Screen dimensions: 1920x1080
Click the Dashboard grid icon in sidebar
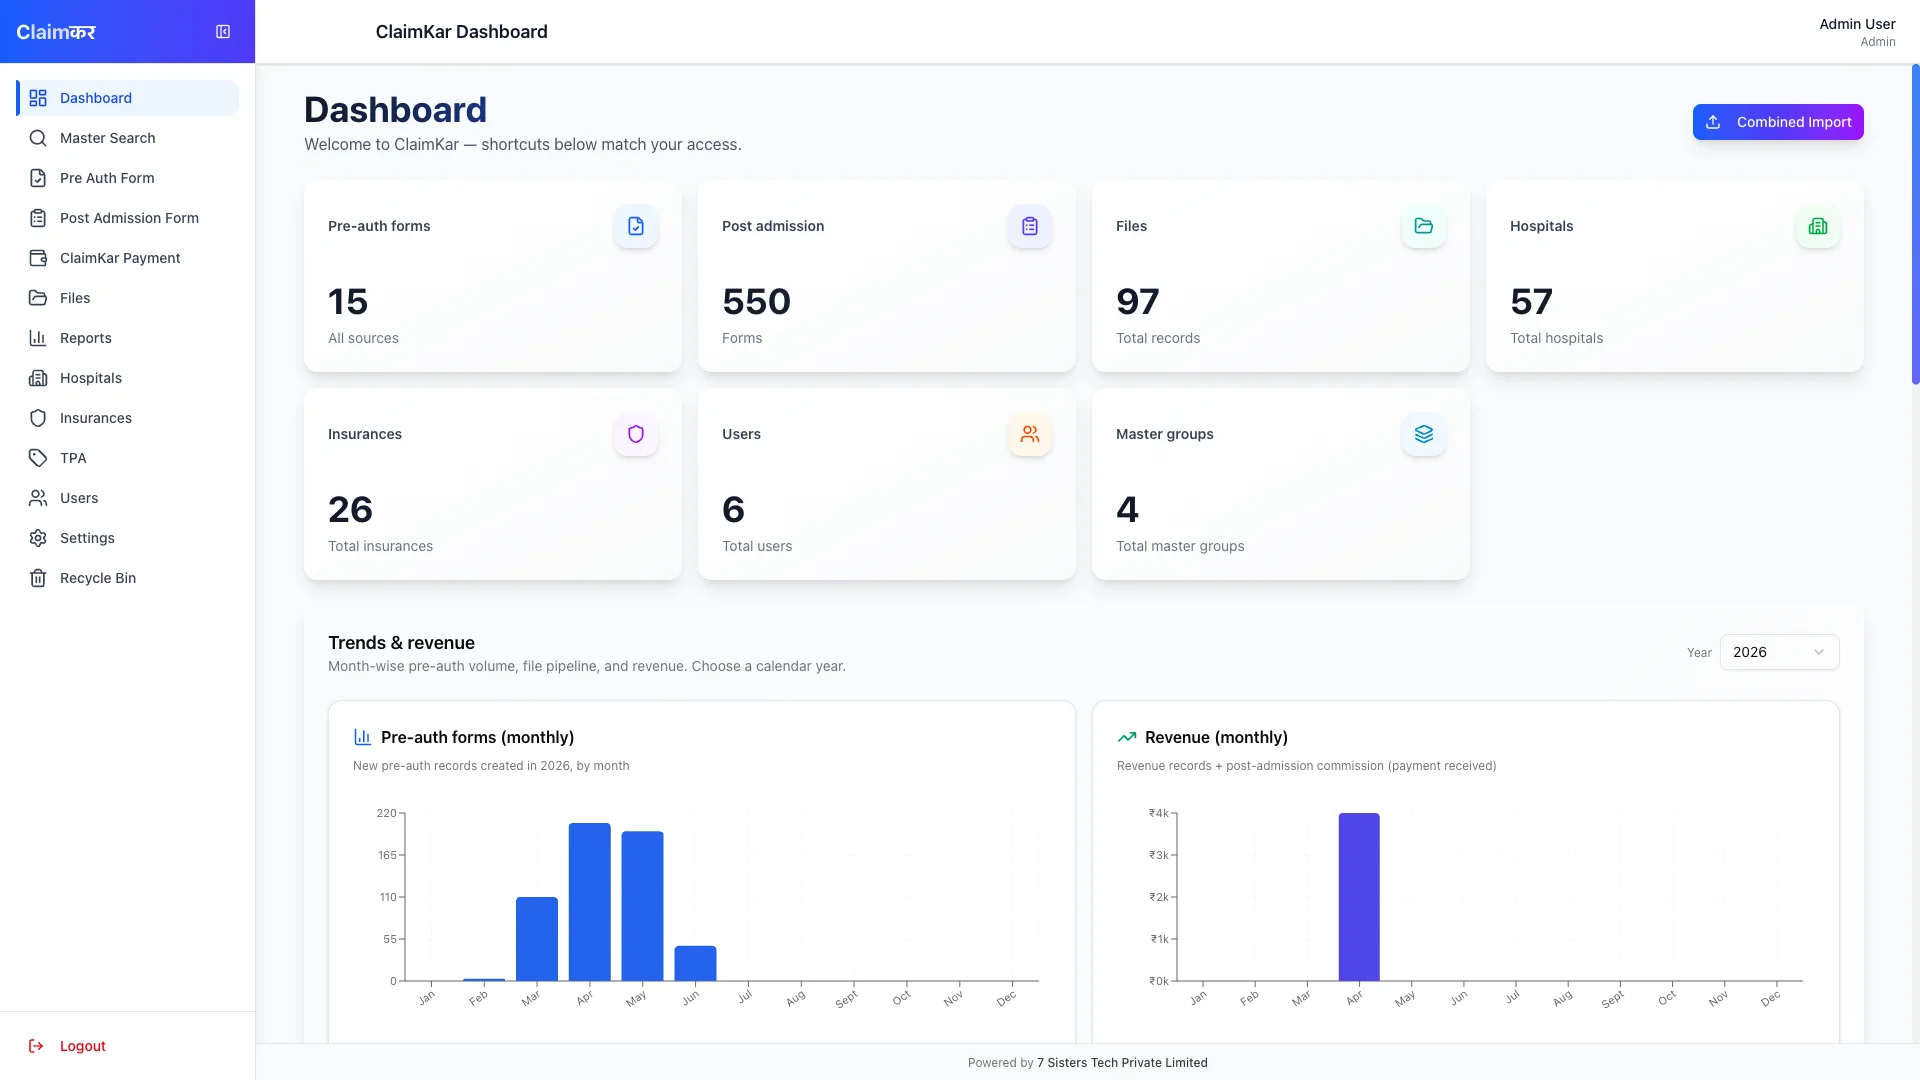point(38,98)
